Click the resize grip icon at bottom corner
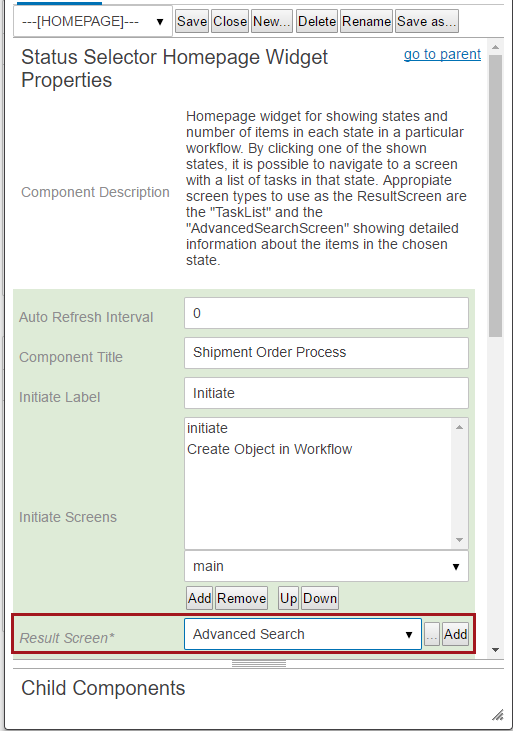The width and height of the screenshot is (513, 731). click(498, 714)
